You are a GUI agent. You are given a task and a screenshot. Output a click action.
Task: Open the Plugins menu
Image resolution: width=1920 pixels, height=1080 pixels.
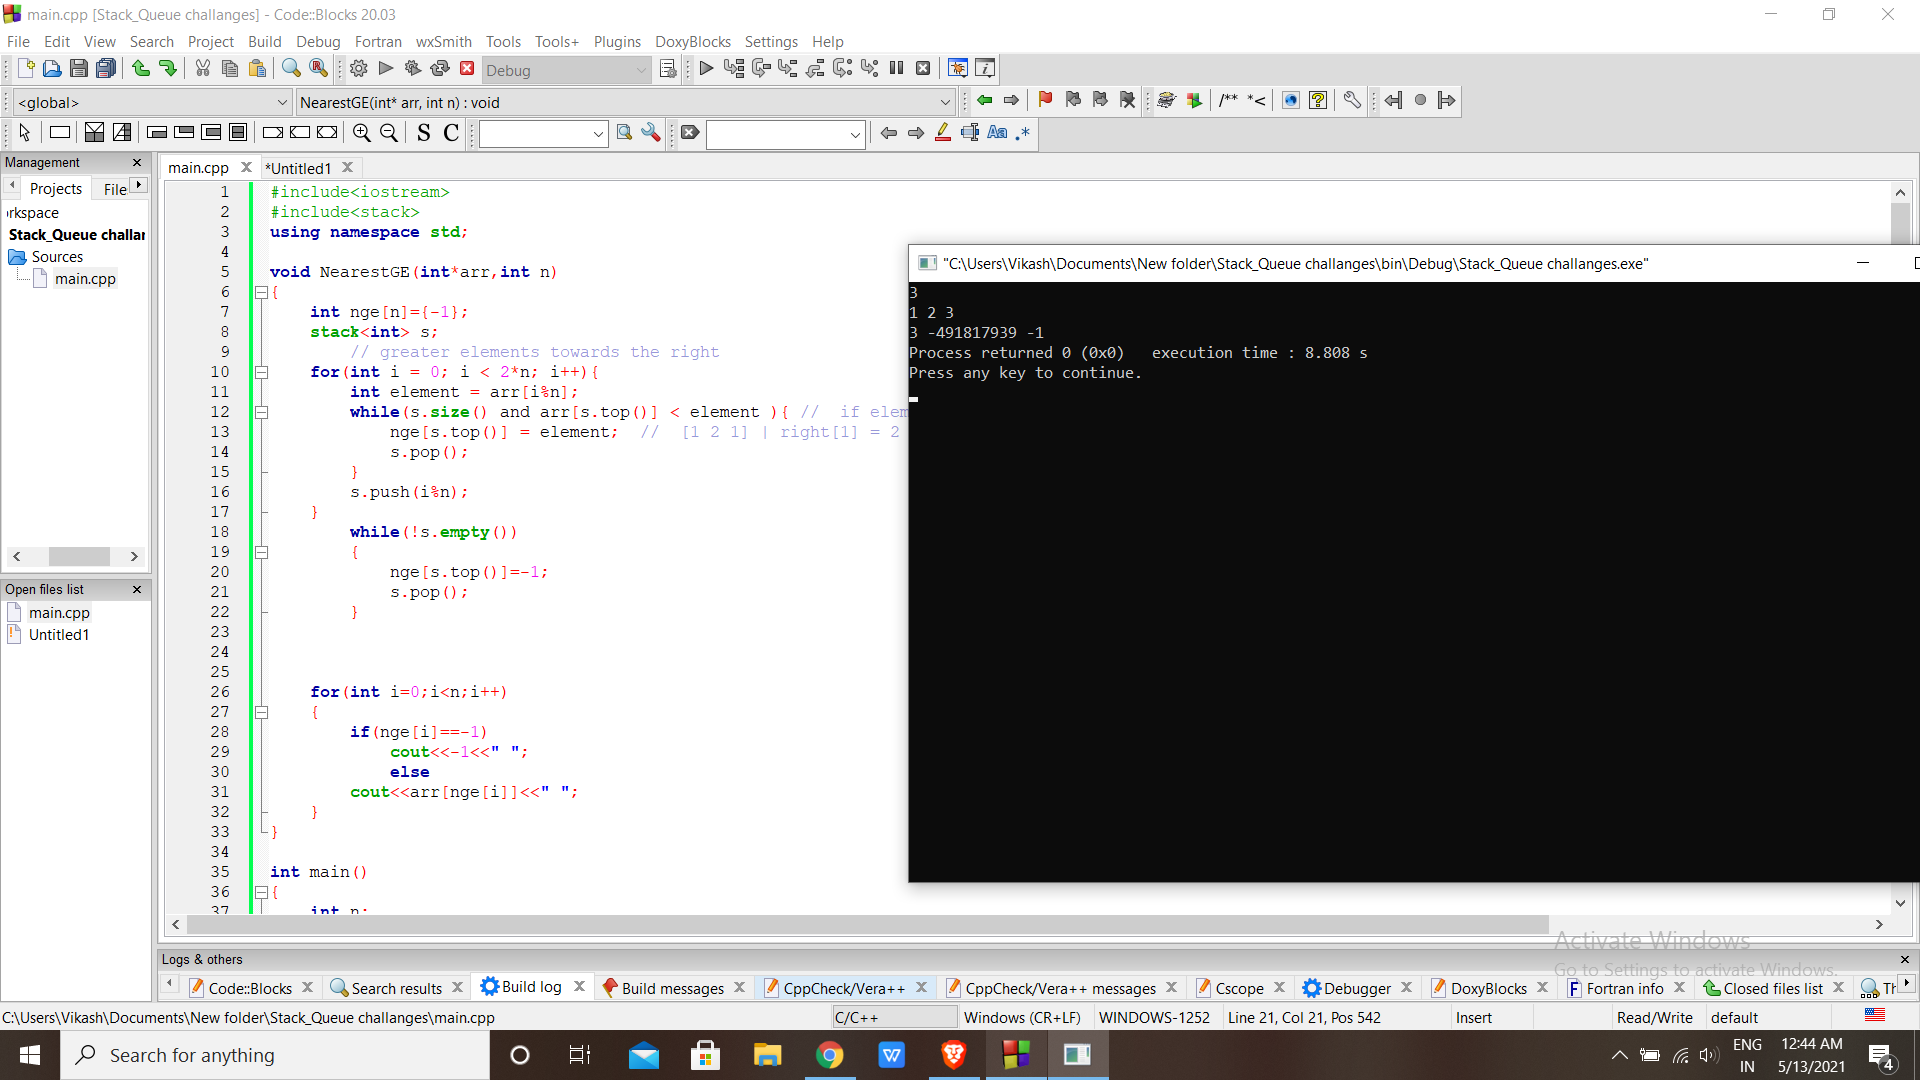(616, 42)
